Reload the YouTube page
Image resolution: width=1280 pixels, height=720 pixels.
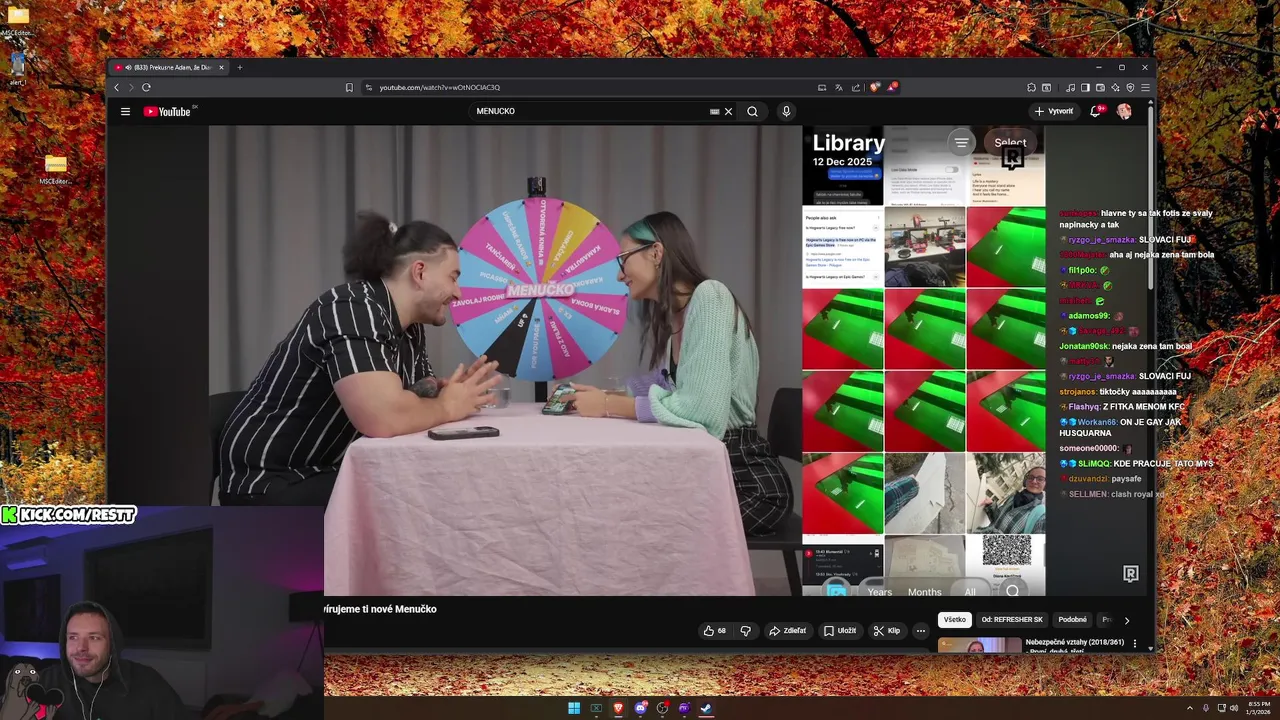click(x=146, y=87)
